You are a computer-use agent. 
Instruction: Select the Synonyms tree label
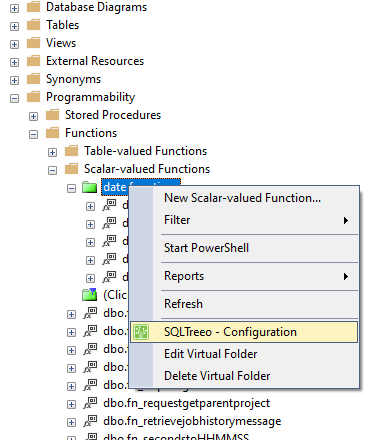pos(73,79)
